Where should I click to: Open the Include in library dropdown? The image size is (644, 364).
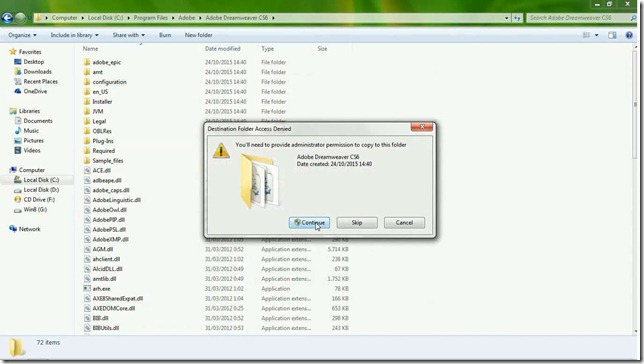click(x=74, y=35)
